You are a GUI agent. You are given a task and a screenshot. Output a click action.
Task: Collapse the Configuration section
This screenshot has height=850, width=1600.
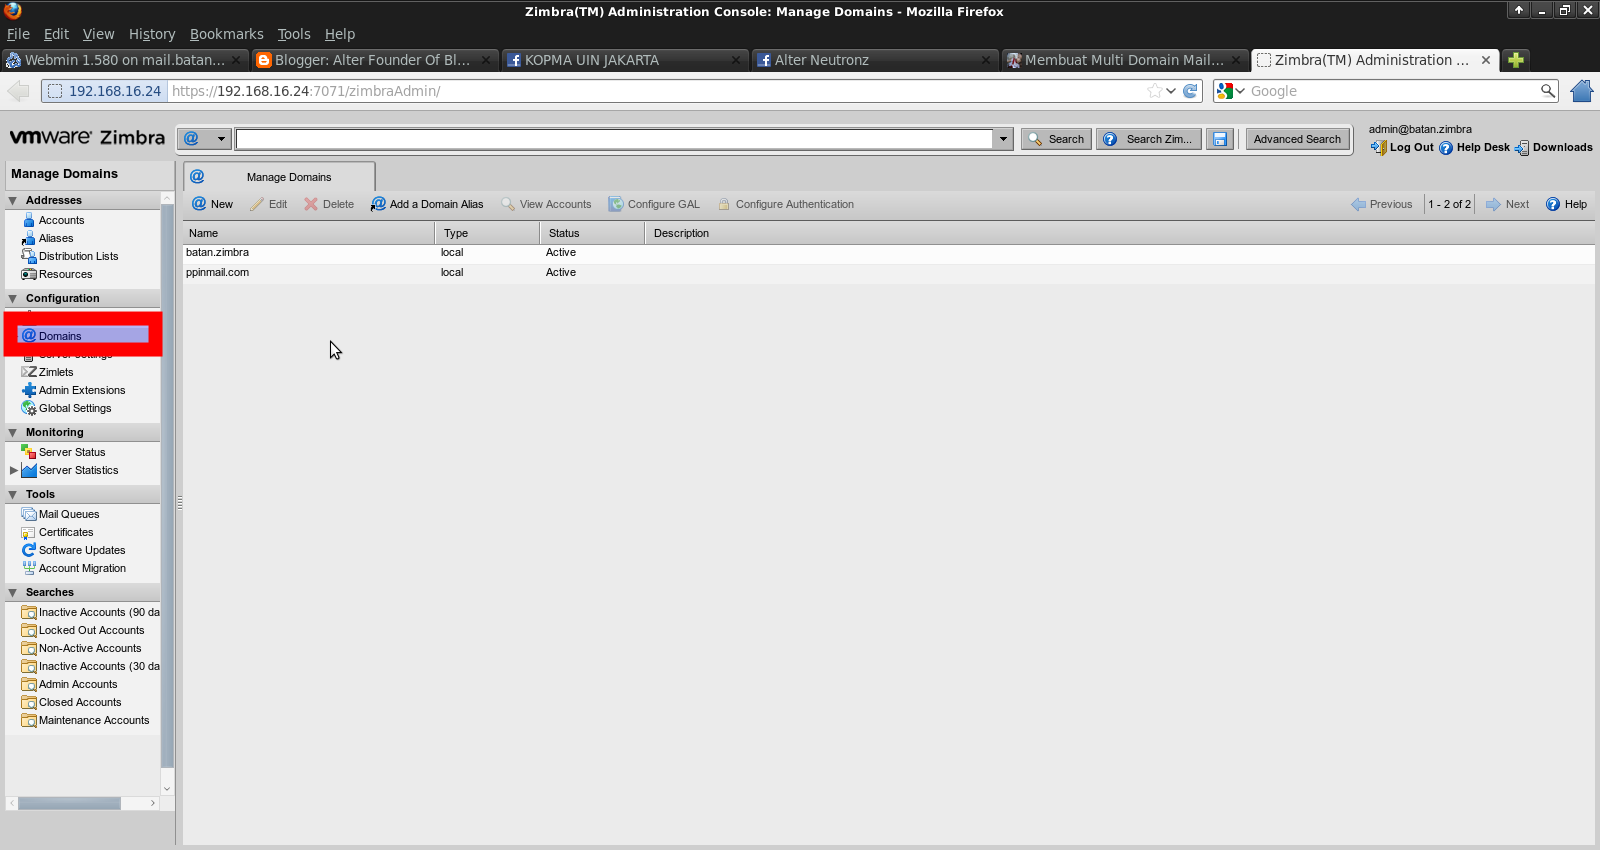(13, 299)
